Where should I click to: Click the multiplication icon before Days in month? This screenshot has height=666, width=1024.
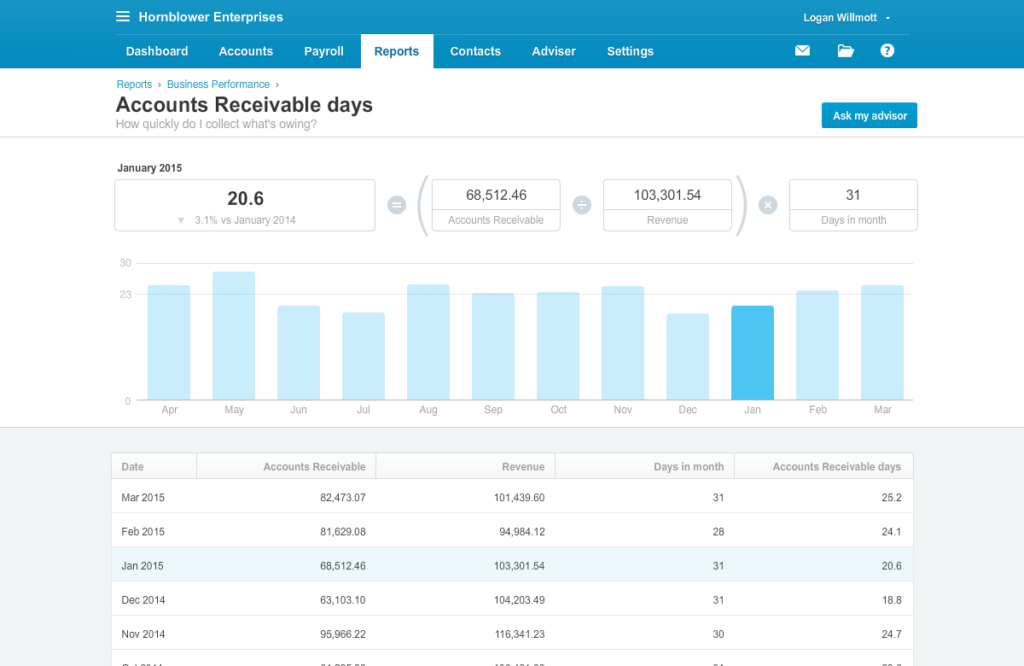pos(767,204)
